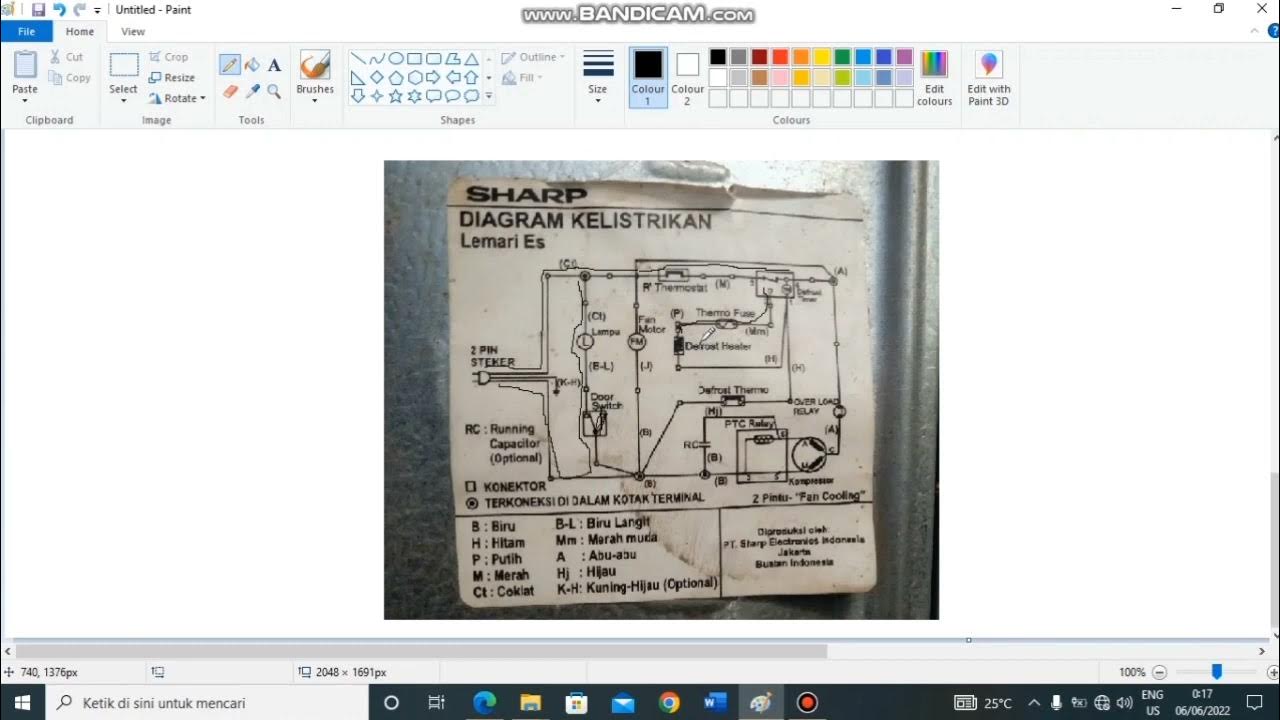Image resolution: width=1280 pixels, height=720 pixels.
Task: Open the Windows Start menu
Action: tap(23, 703)
